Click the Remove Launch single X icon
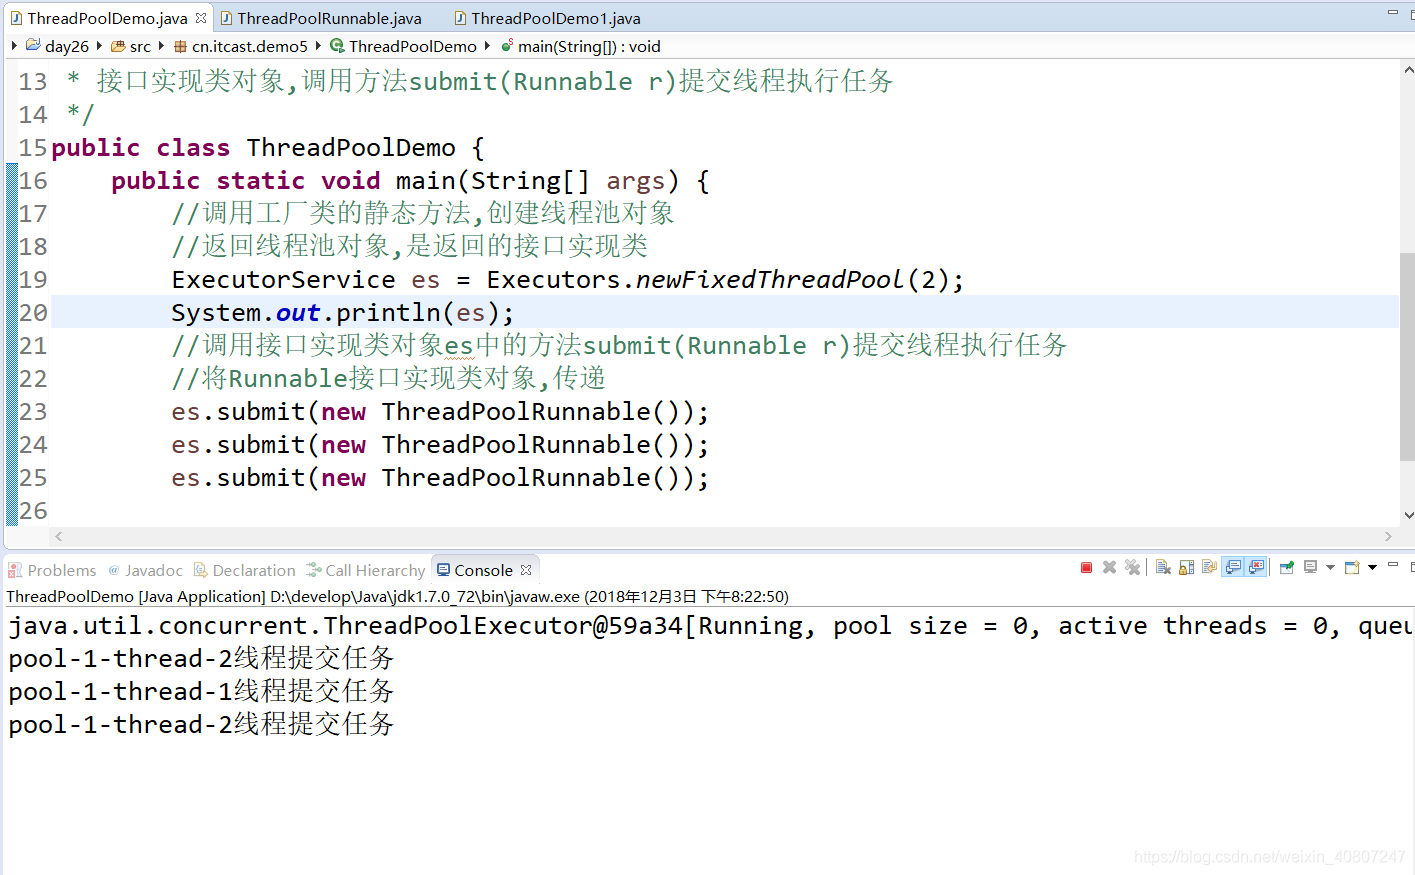This screenshot has width=1415, height=875. click(1109, 567)
